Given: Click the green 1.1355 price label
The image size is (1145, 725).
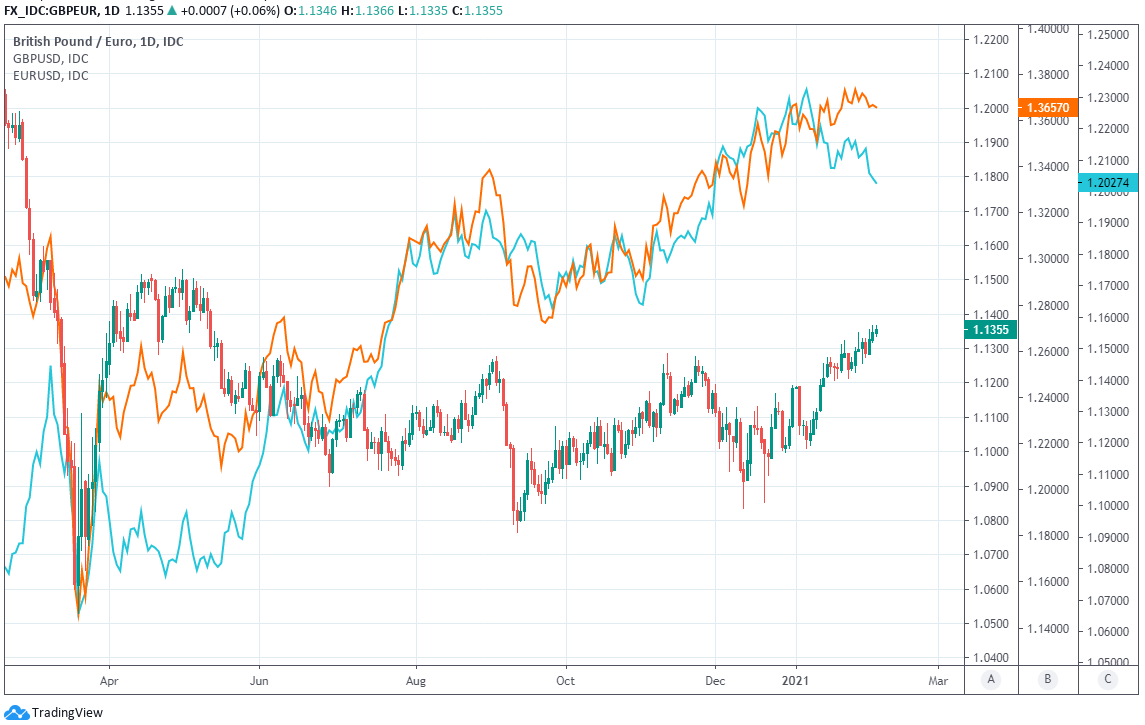Looking at the screenshot, I should click(x=989, y=329).
